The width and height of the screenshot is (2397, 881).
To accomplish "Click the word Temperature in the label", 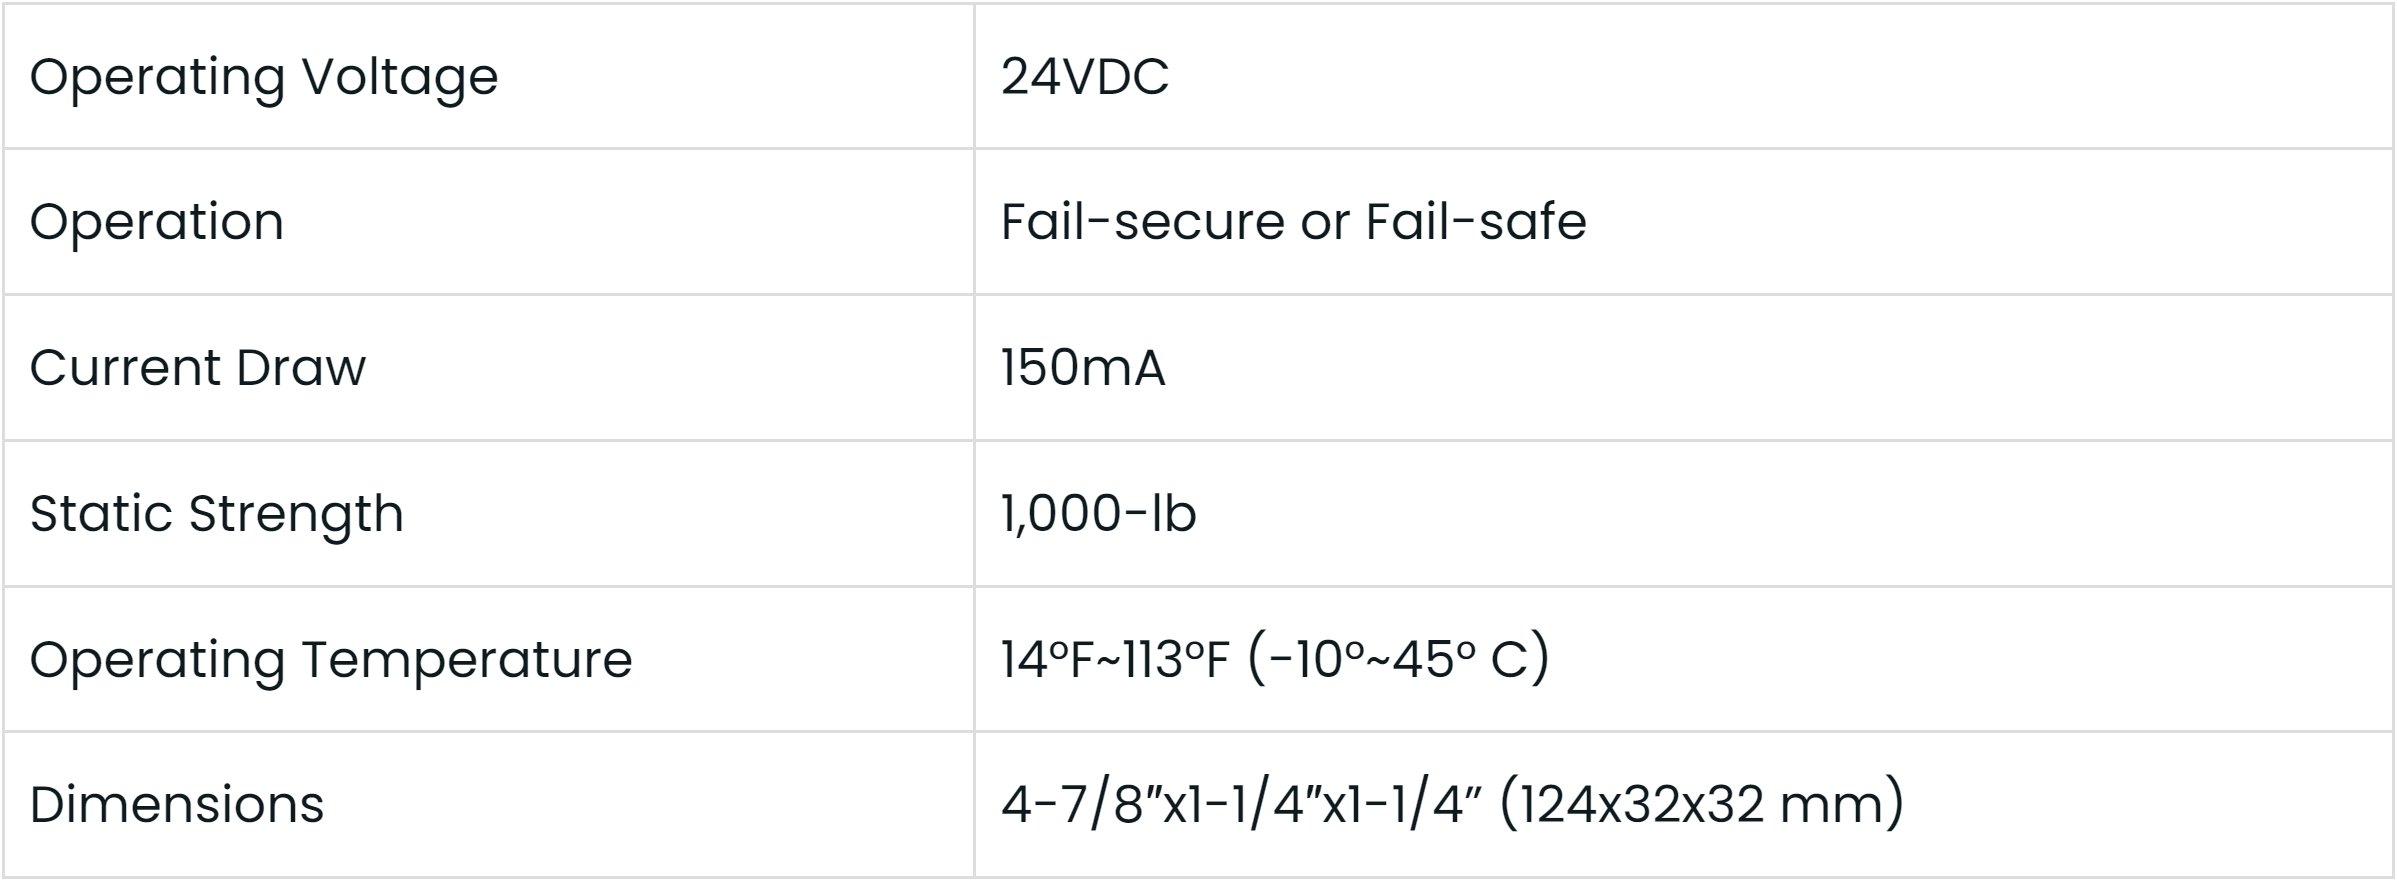I will [467, 660].
